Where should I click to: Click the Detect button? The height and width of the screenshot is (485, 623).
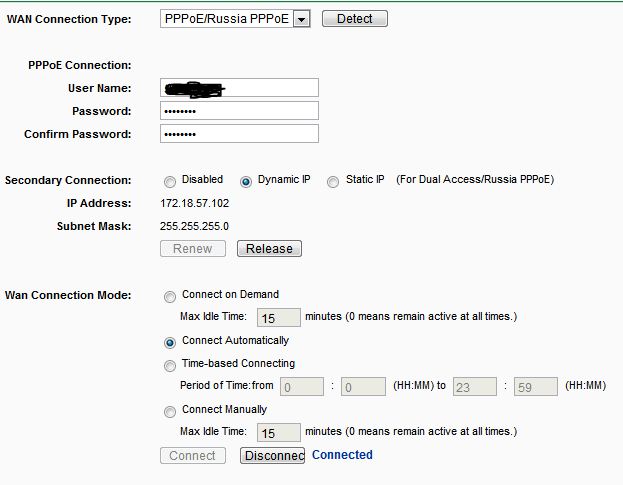(x=354, y=19)
